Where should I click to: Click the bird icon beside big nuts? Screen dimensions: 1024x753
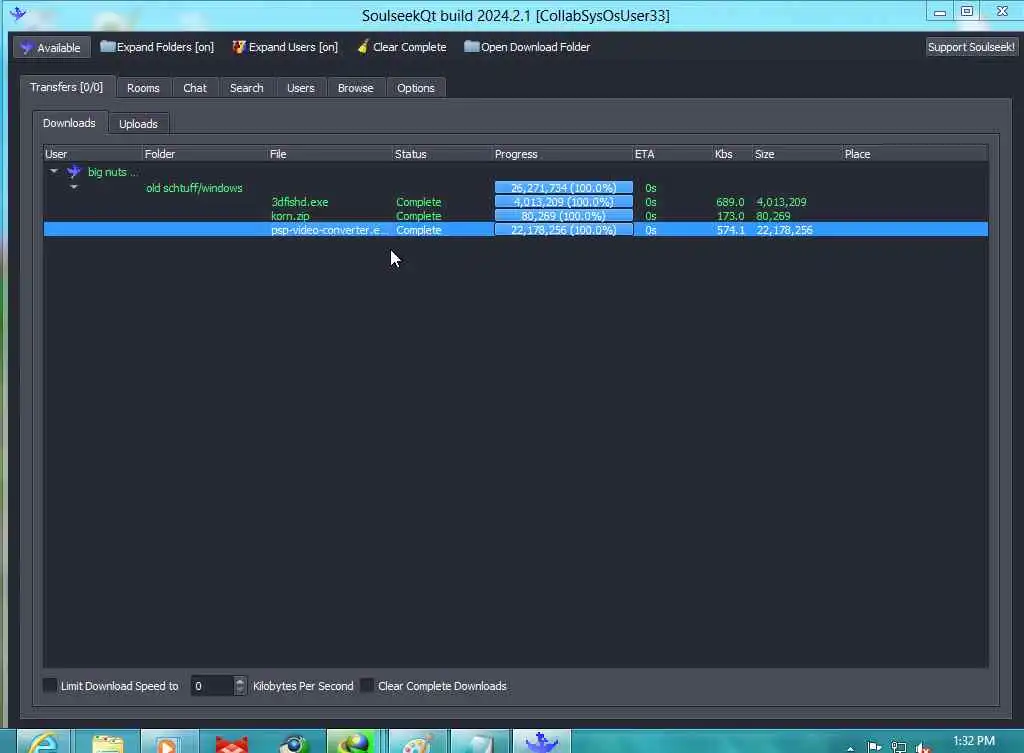[74, 172]
